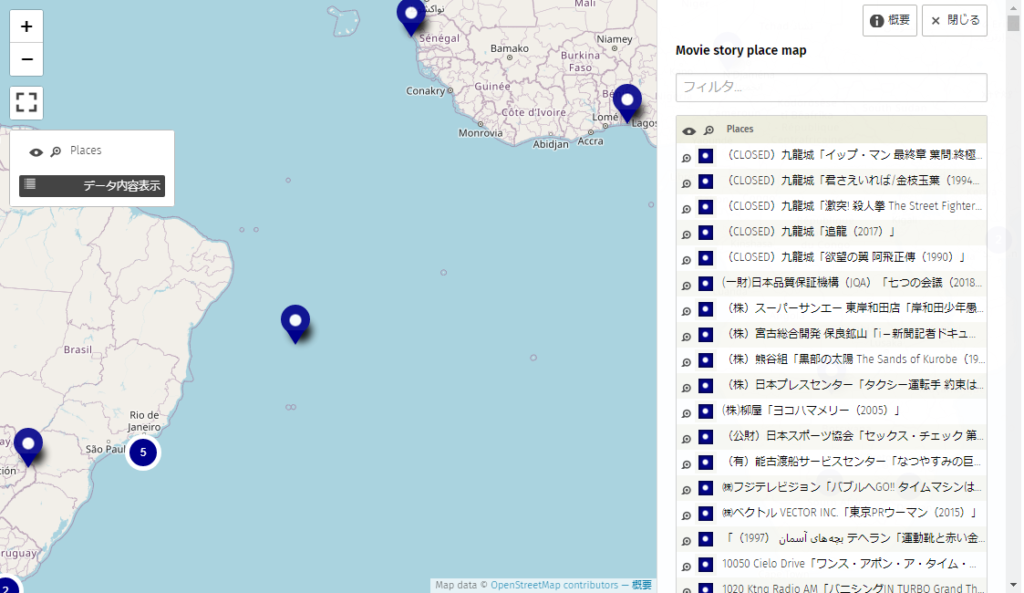Enter fullscreen map view

click(x=26, y=102)
